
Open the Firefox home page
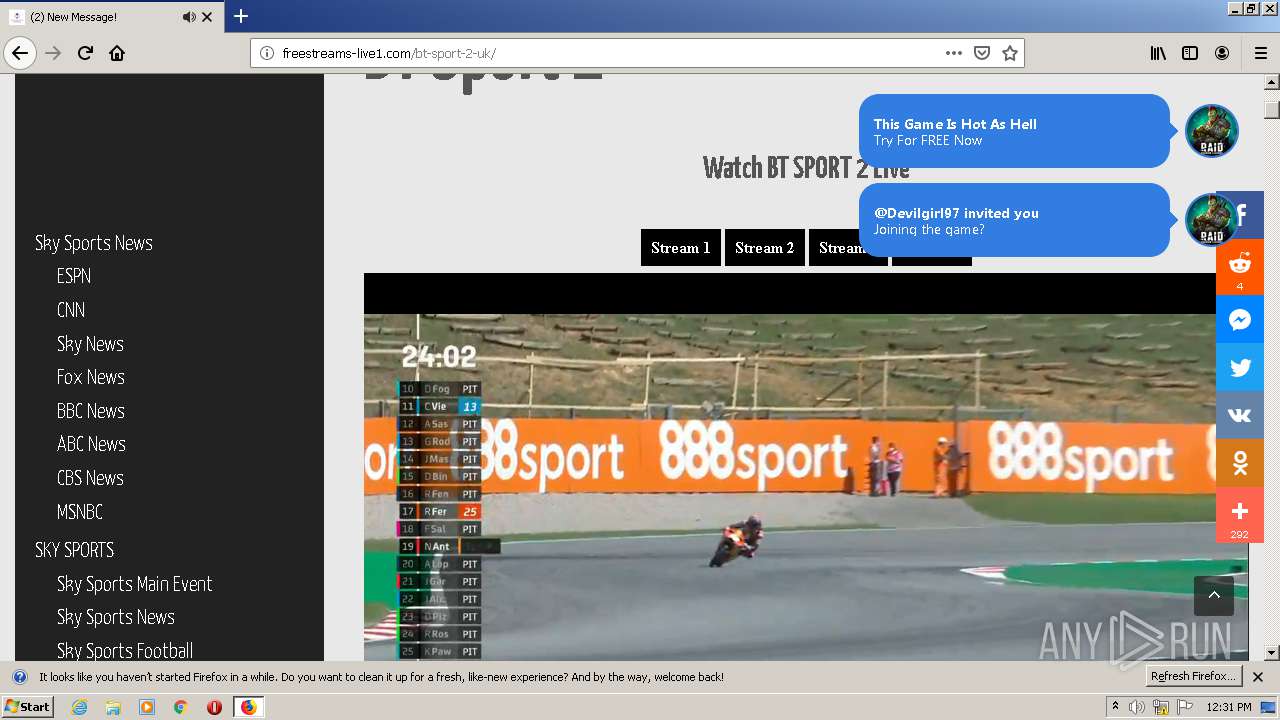click(117, 53)
